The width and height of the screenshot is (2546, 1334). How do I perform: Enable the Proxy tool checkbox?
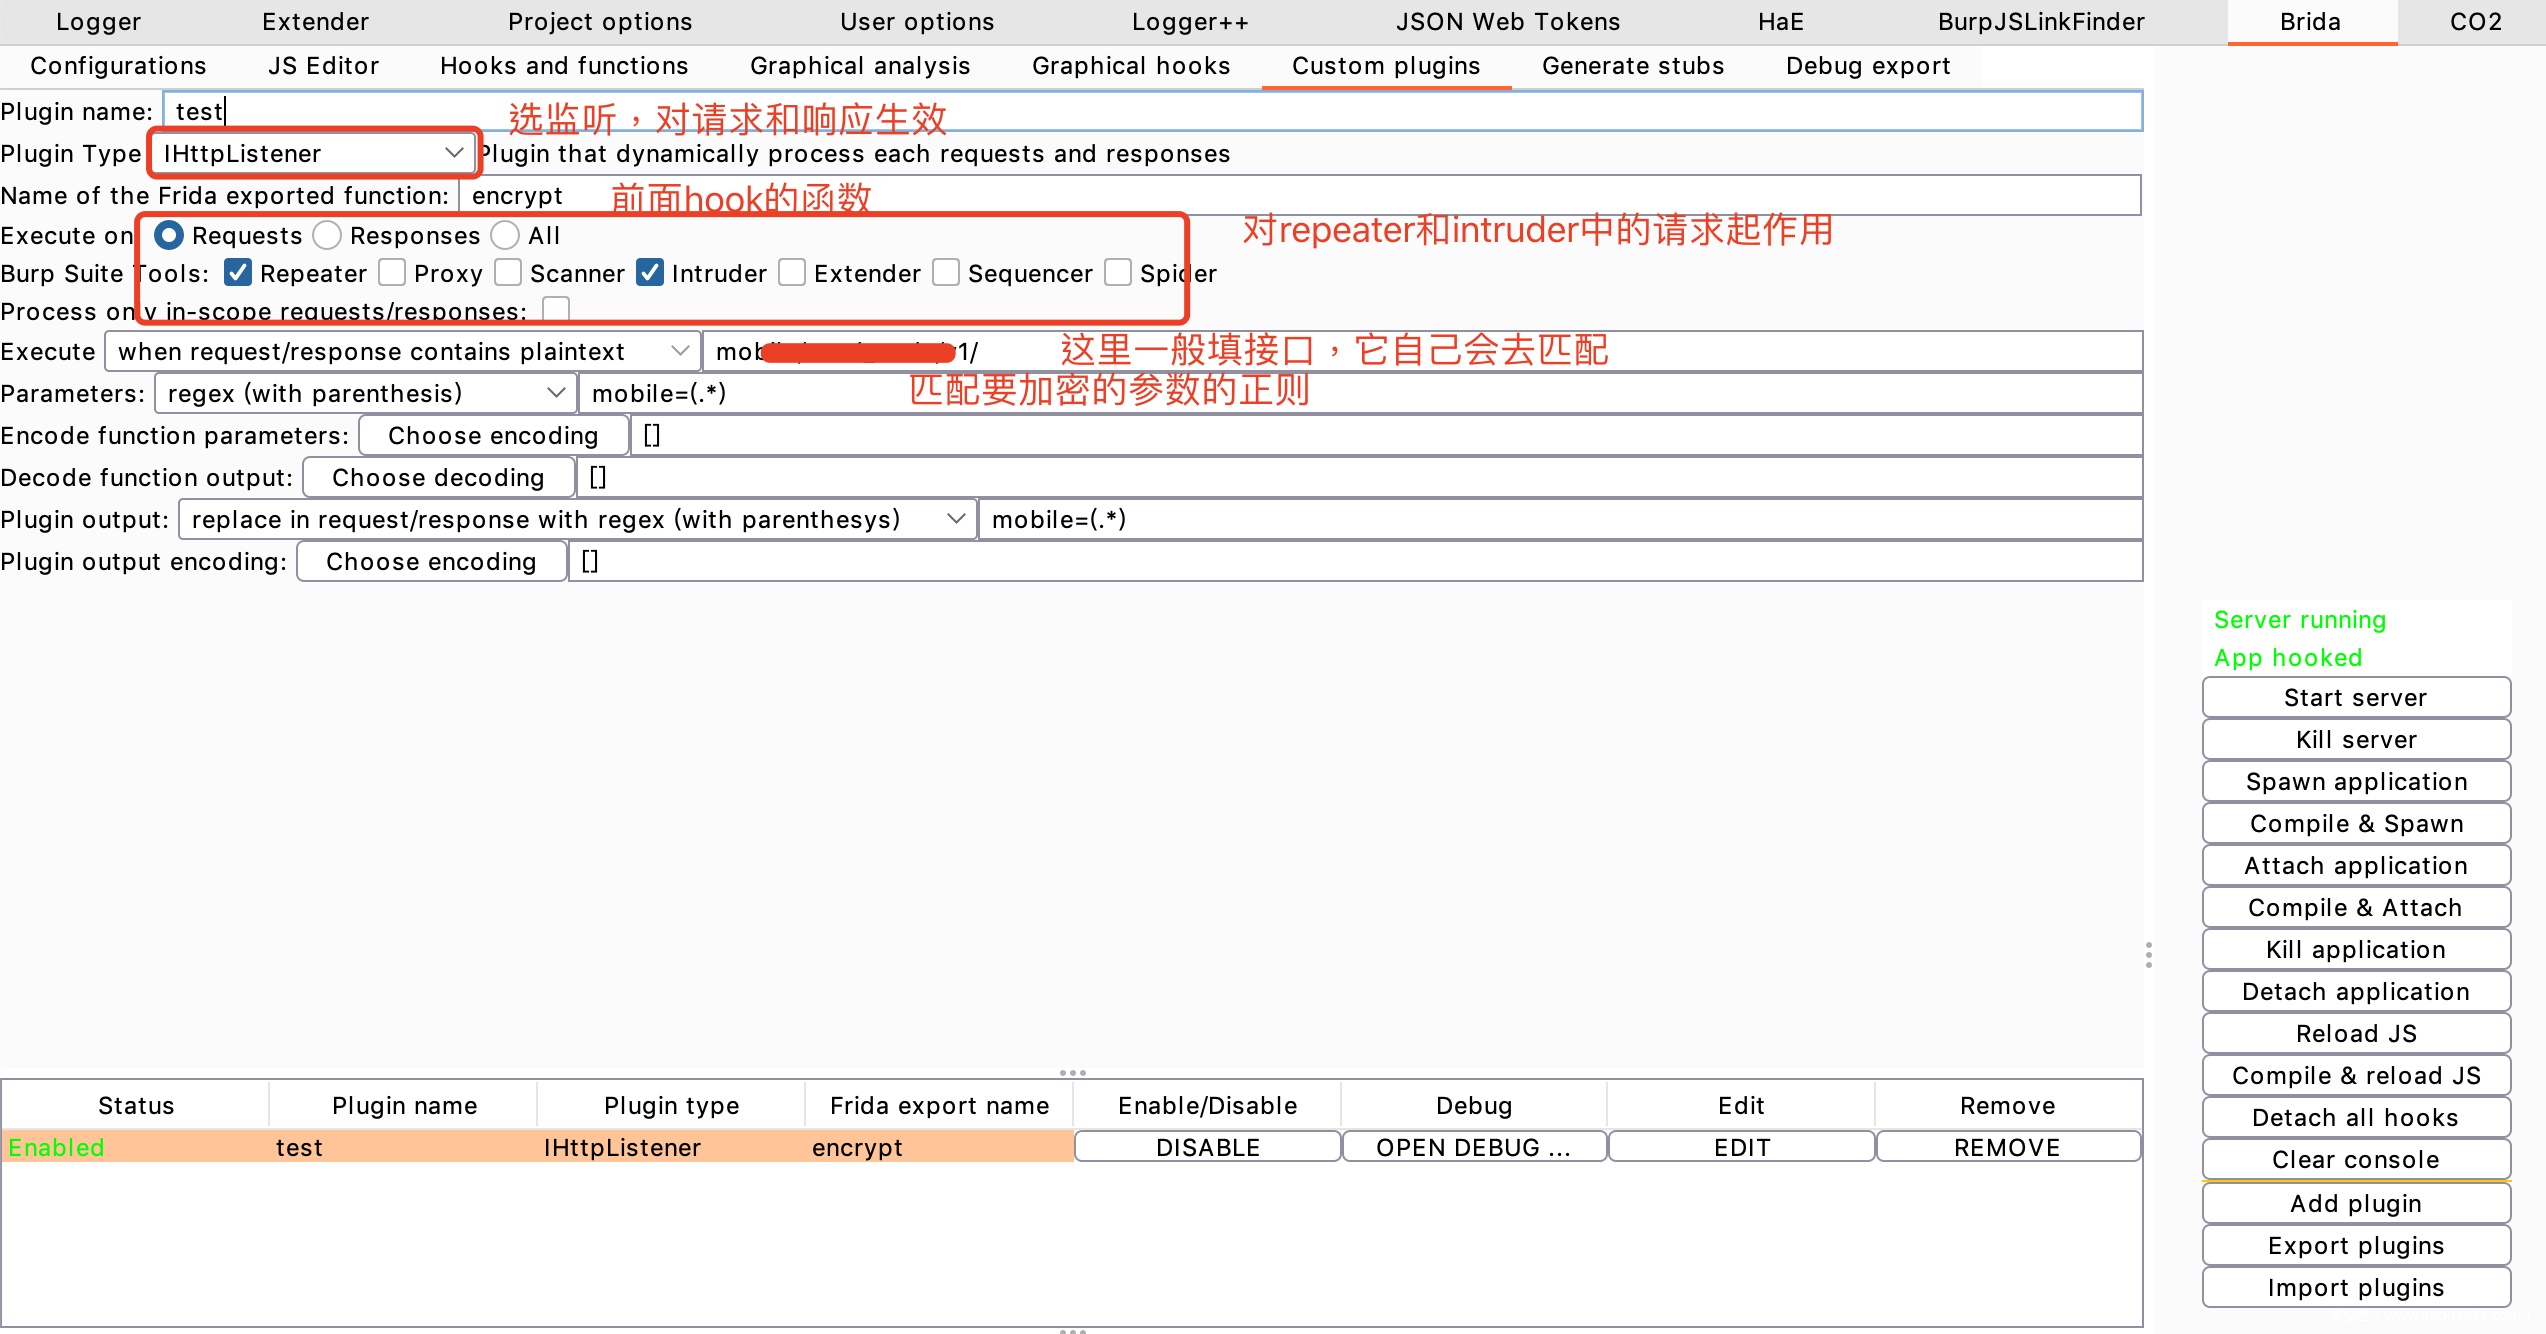392,273
